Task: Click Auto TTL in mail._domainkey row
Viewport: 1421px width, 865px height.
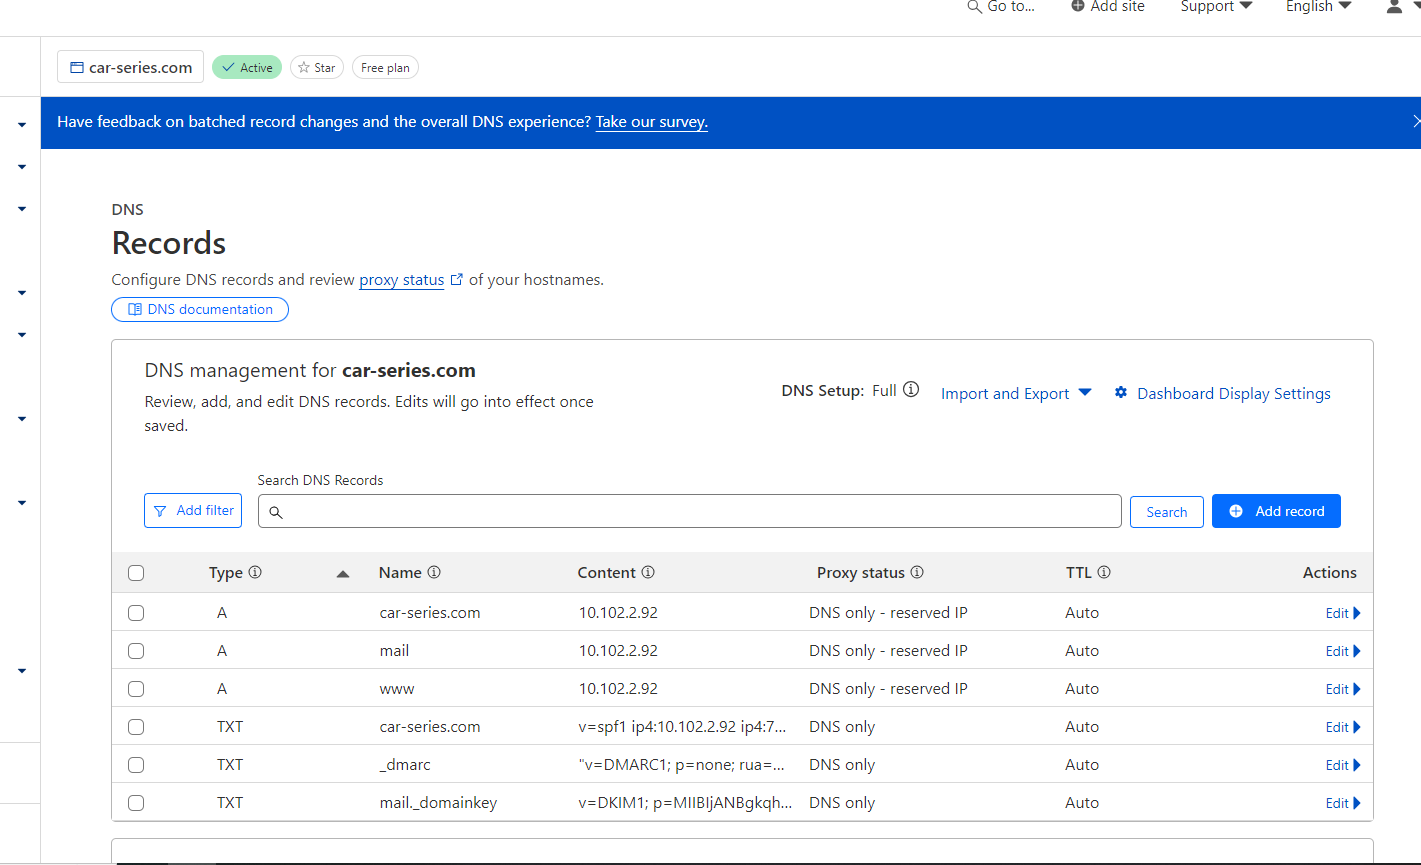Action: pos(1082,803)
